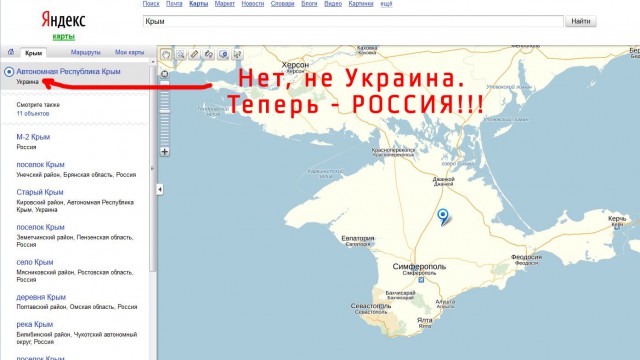
Task: Click the green карты link under logo
Action: 64,37
